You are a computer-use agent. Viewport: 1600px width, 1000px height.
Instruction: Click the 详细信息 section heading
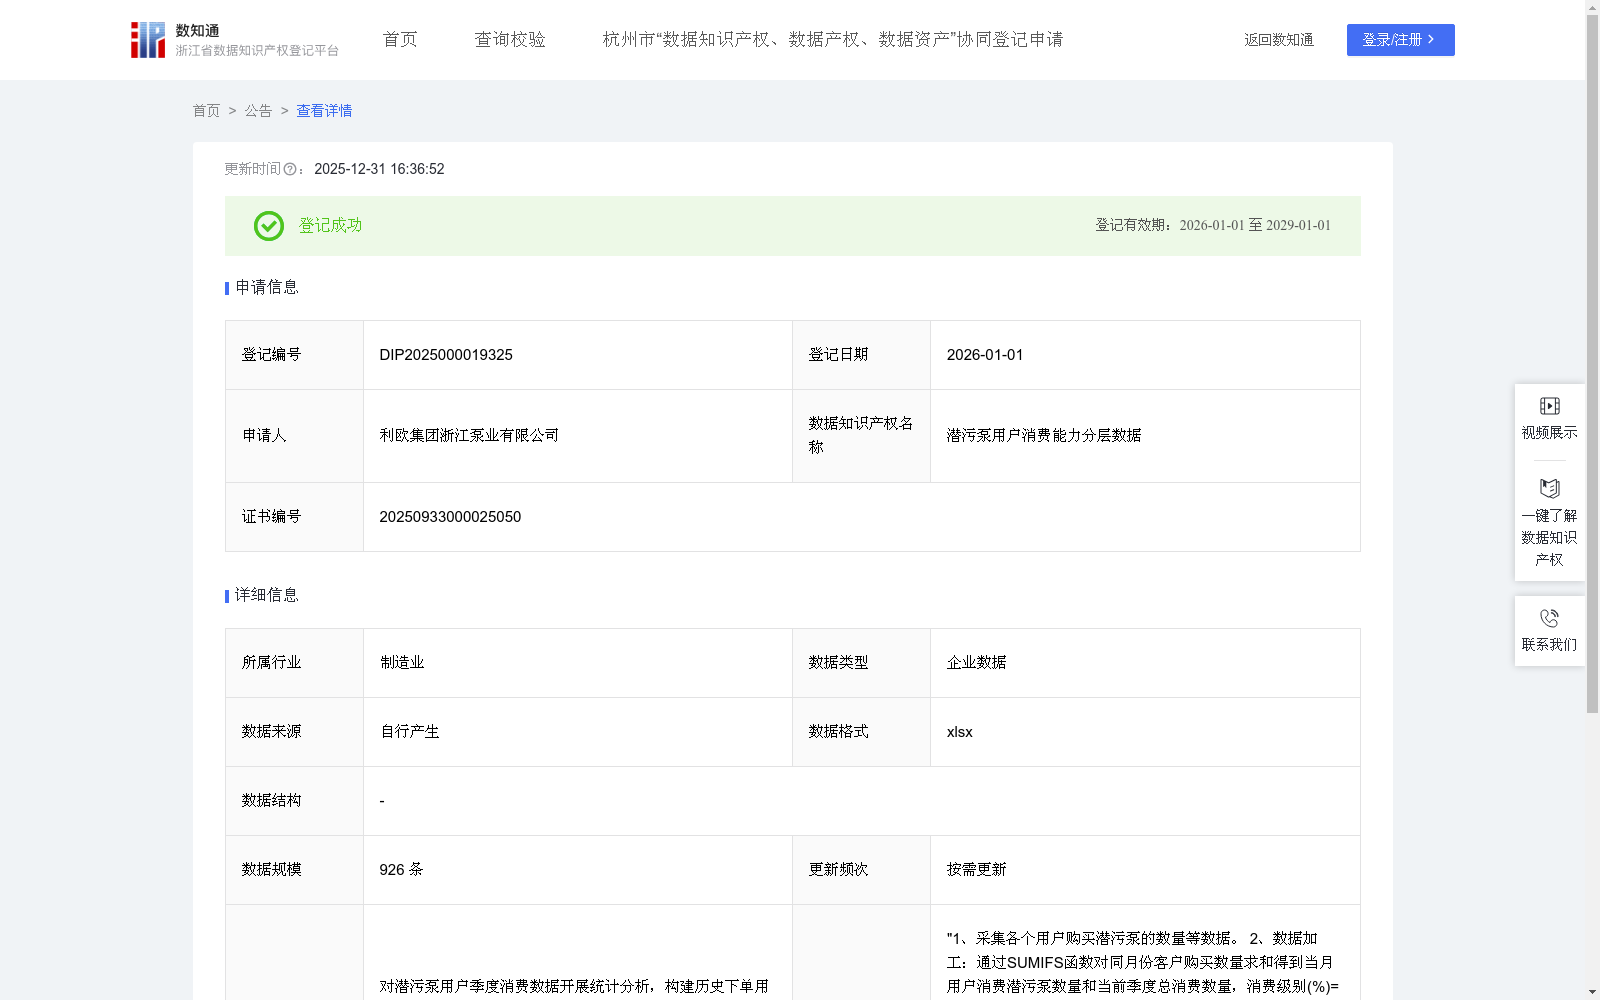click(x=266, y=596)
